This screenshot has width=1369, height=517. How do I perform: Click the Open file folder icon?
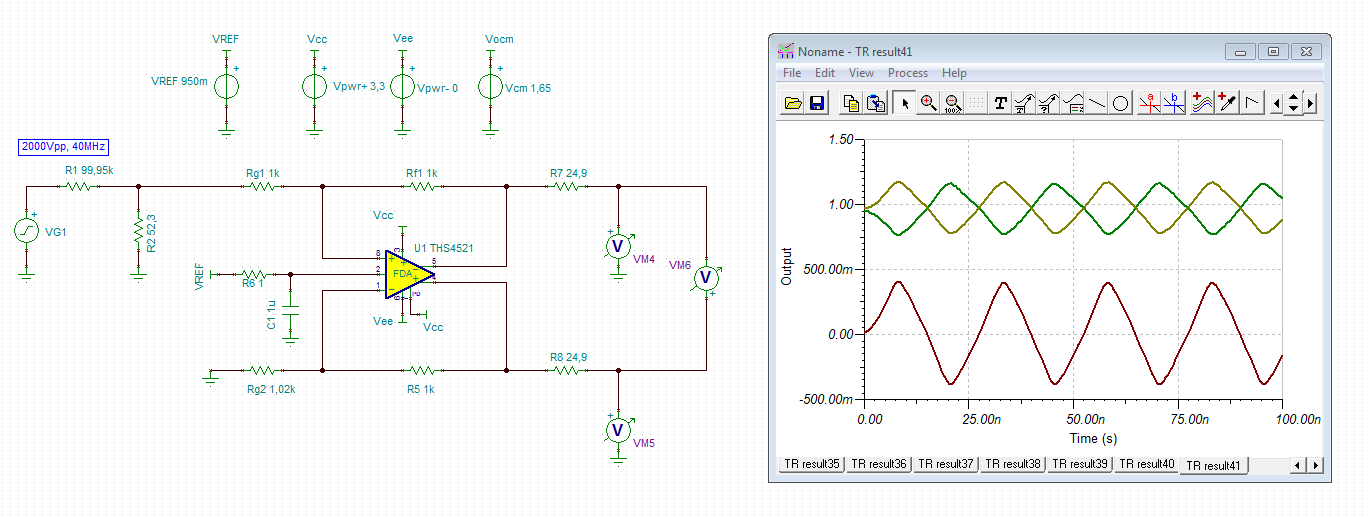(793, 102)
